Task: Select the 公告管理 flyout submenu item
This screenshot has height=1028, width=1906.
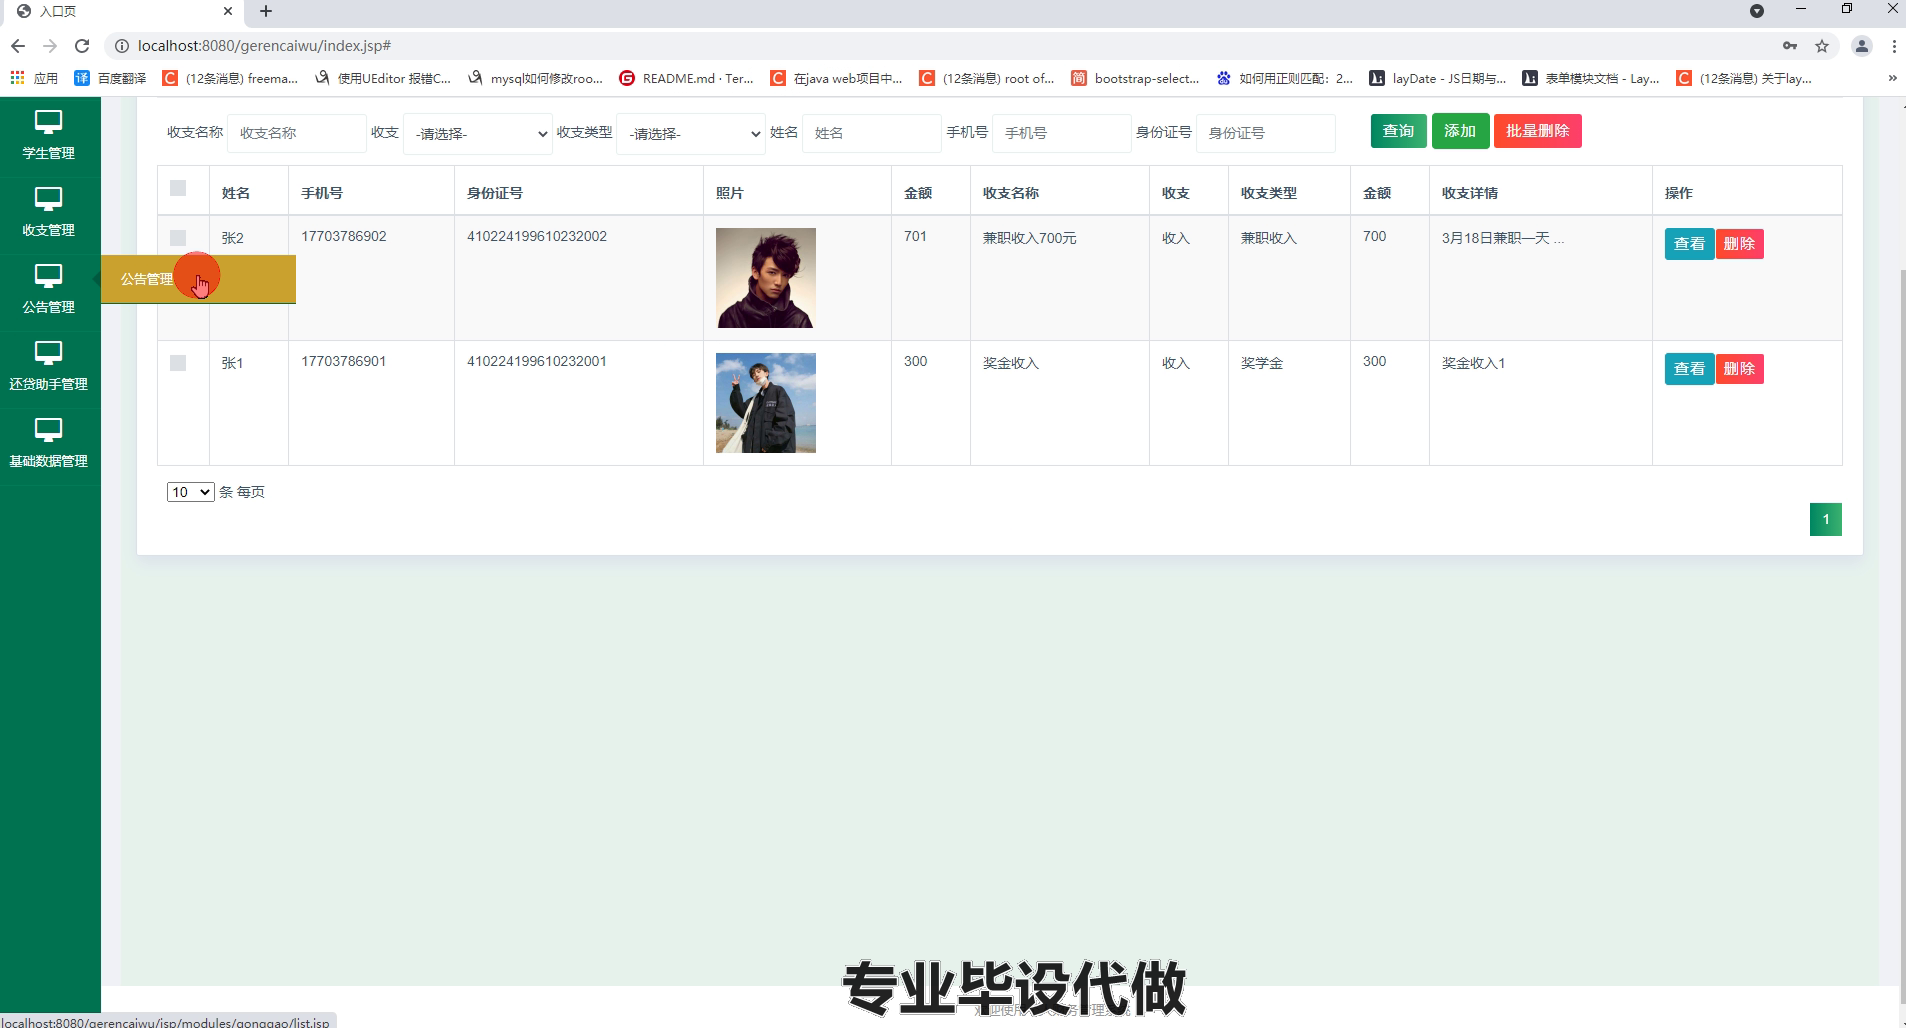Action: pos(198,279)
